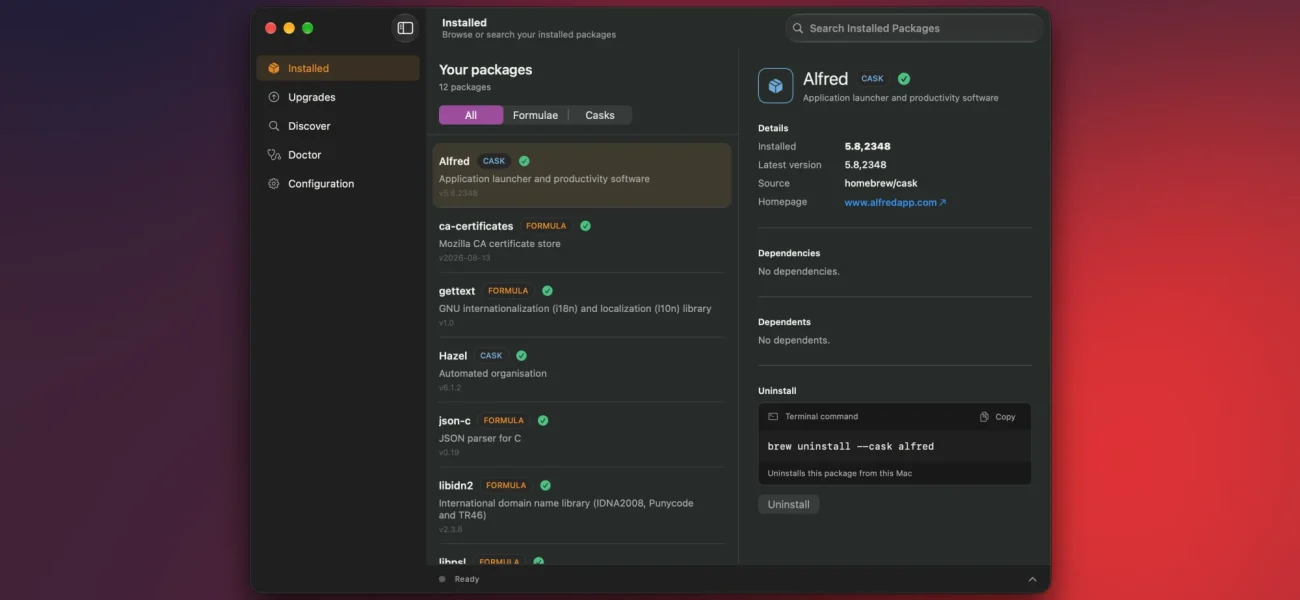Click the Upgrades arrow icon in the sidebar

(274, 97)
